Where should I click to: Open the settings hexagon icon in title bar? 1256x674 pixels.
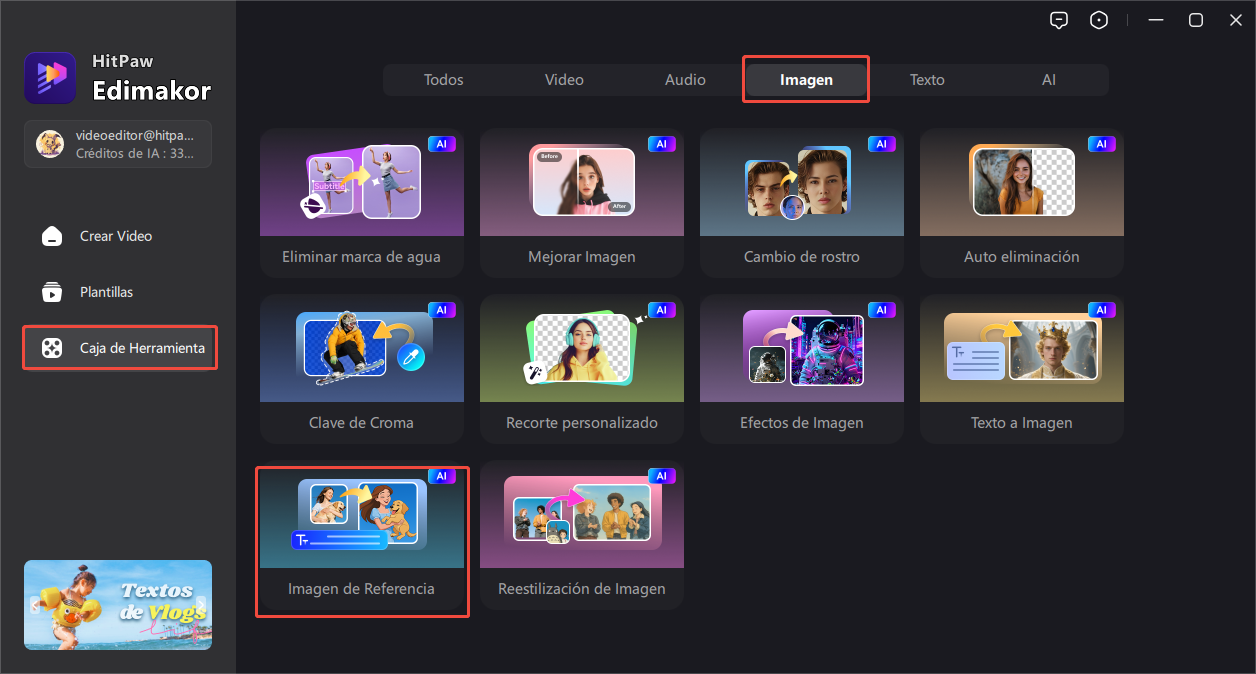[1099, 20]
